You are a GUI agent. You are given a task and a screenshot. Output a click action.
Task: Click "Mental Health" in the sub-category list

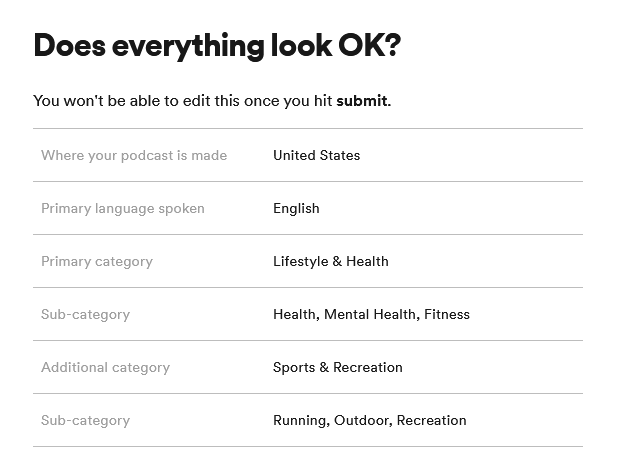371,314
